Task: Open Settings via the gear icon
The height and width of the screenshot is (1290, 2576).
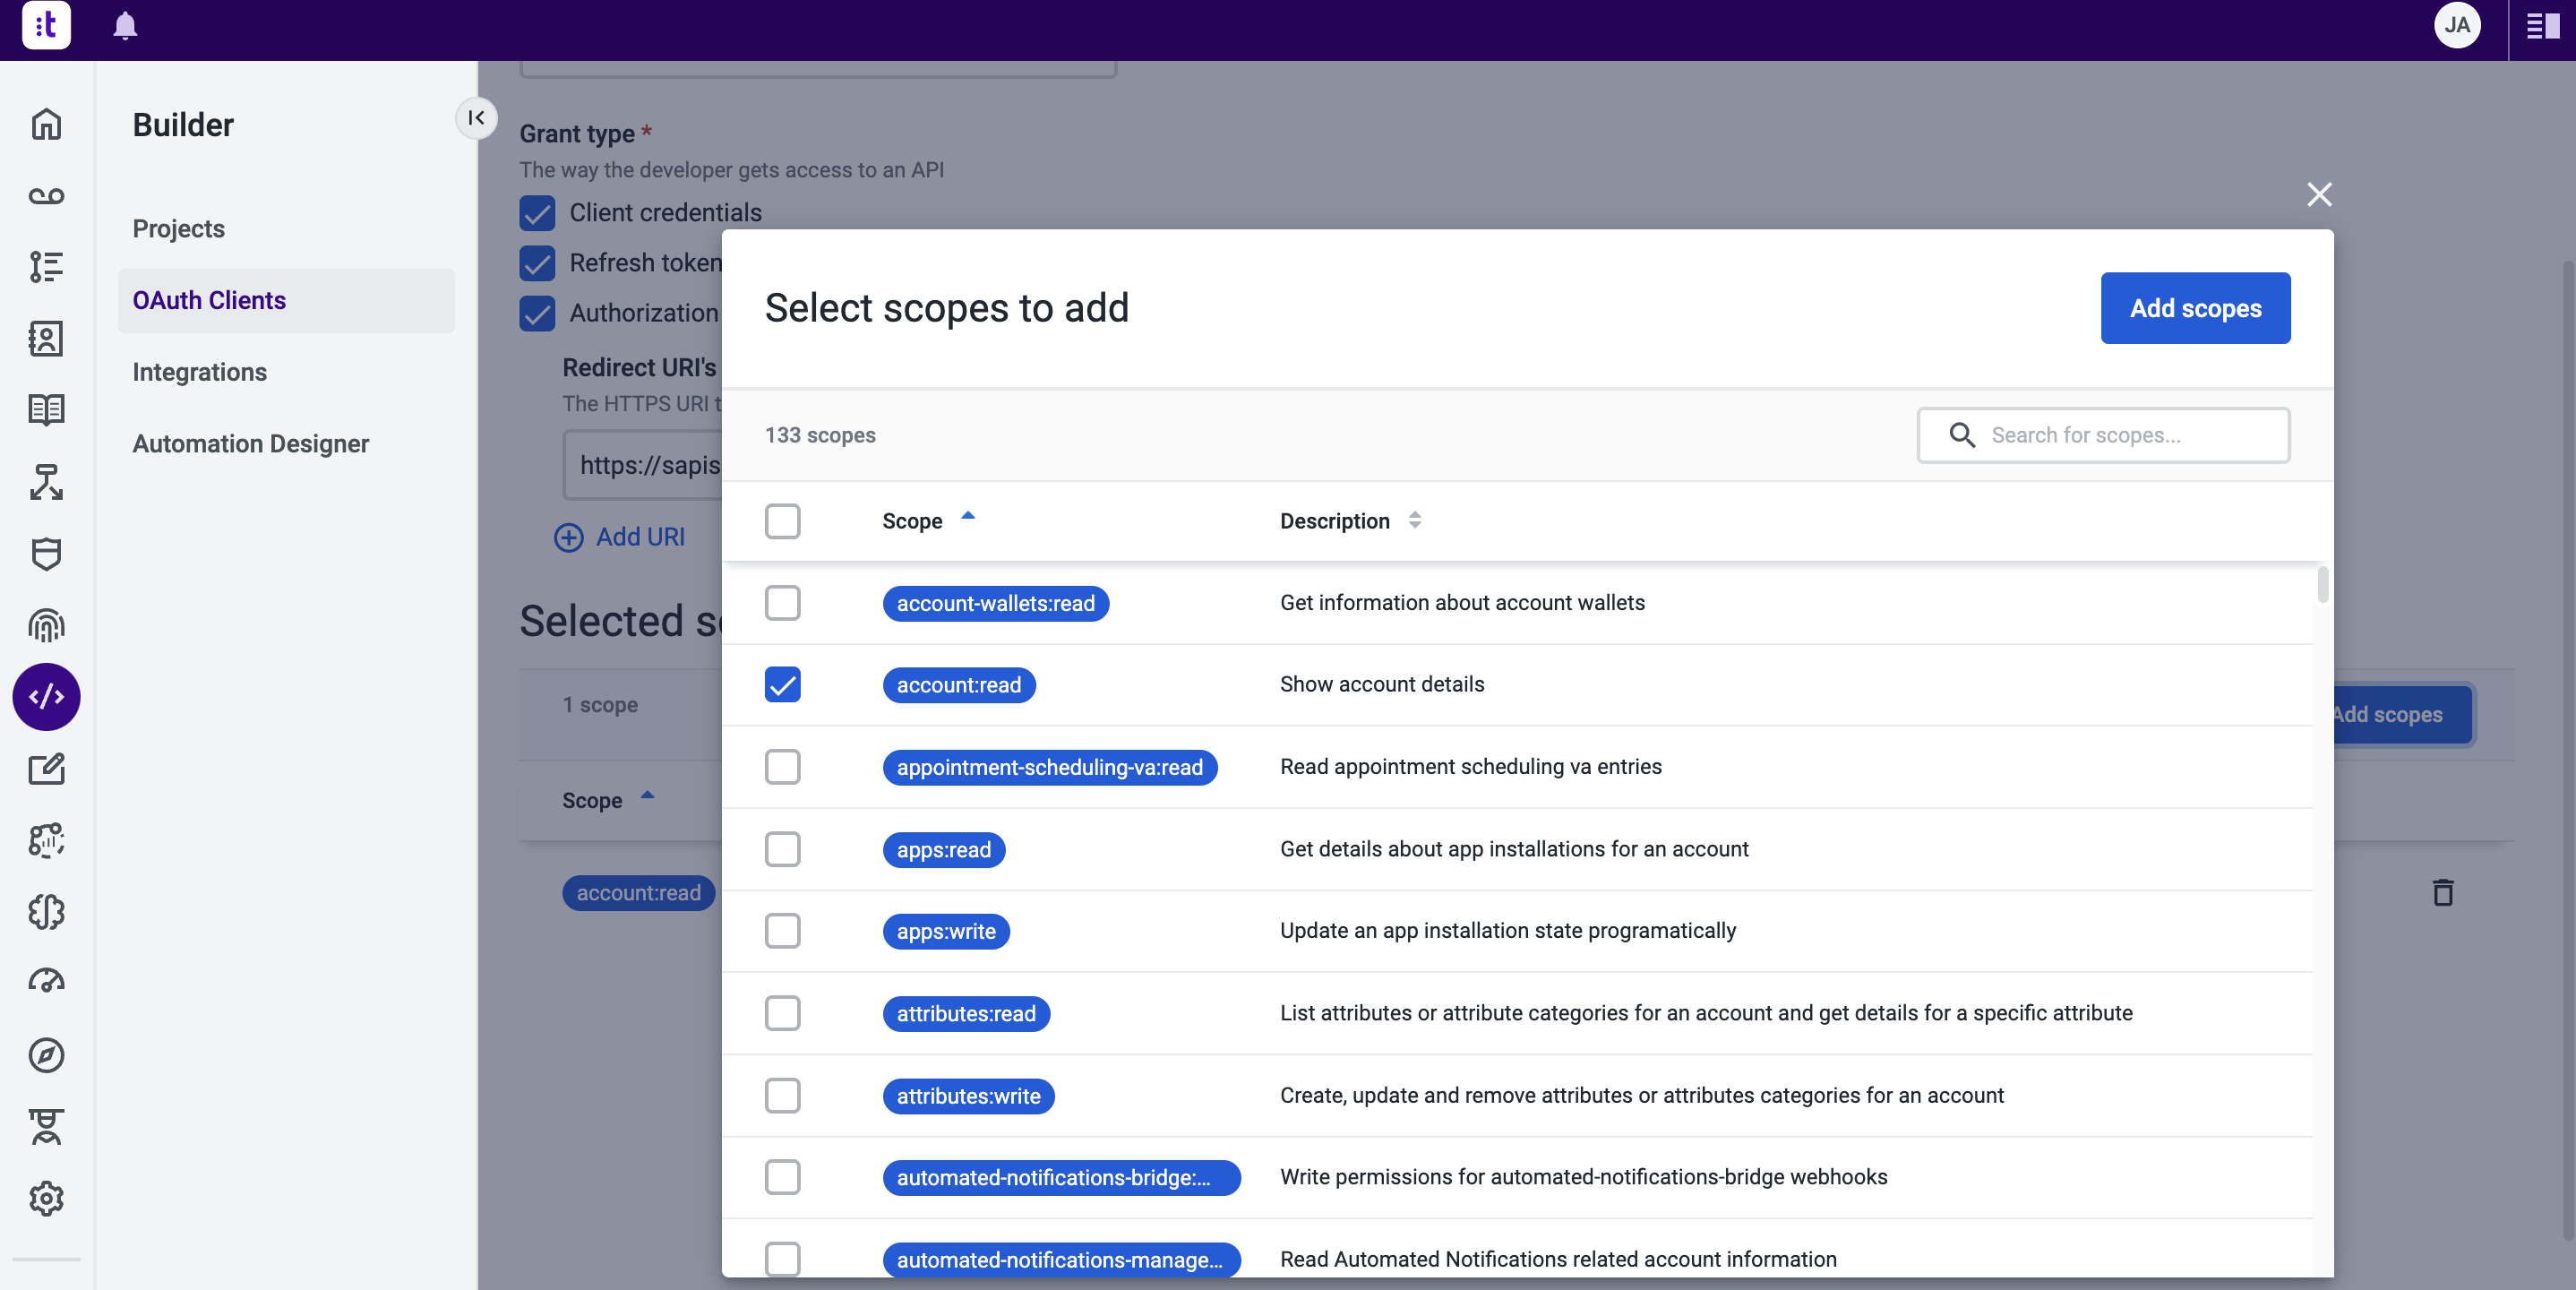Action: tap(46, 1199)
